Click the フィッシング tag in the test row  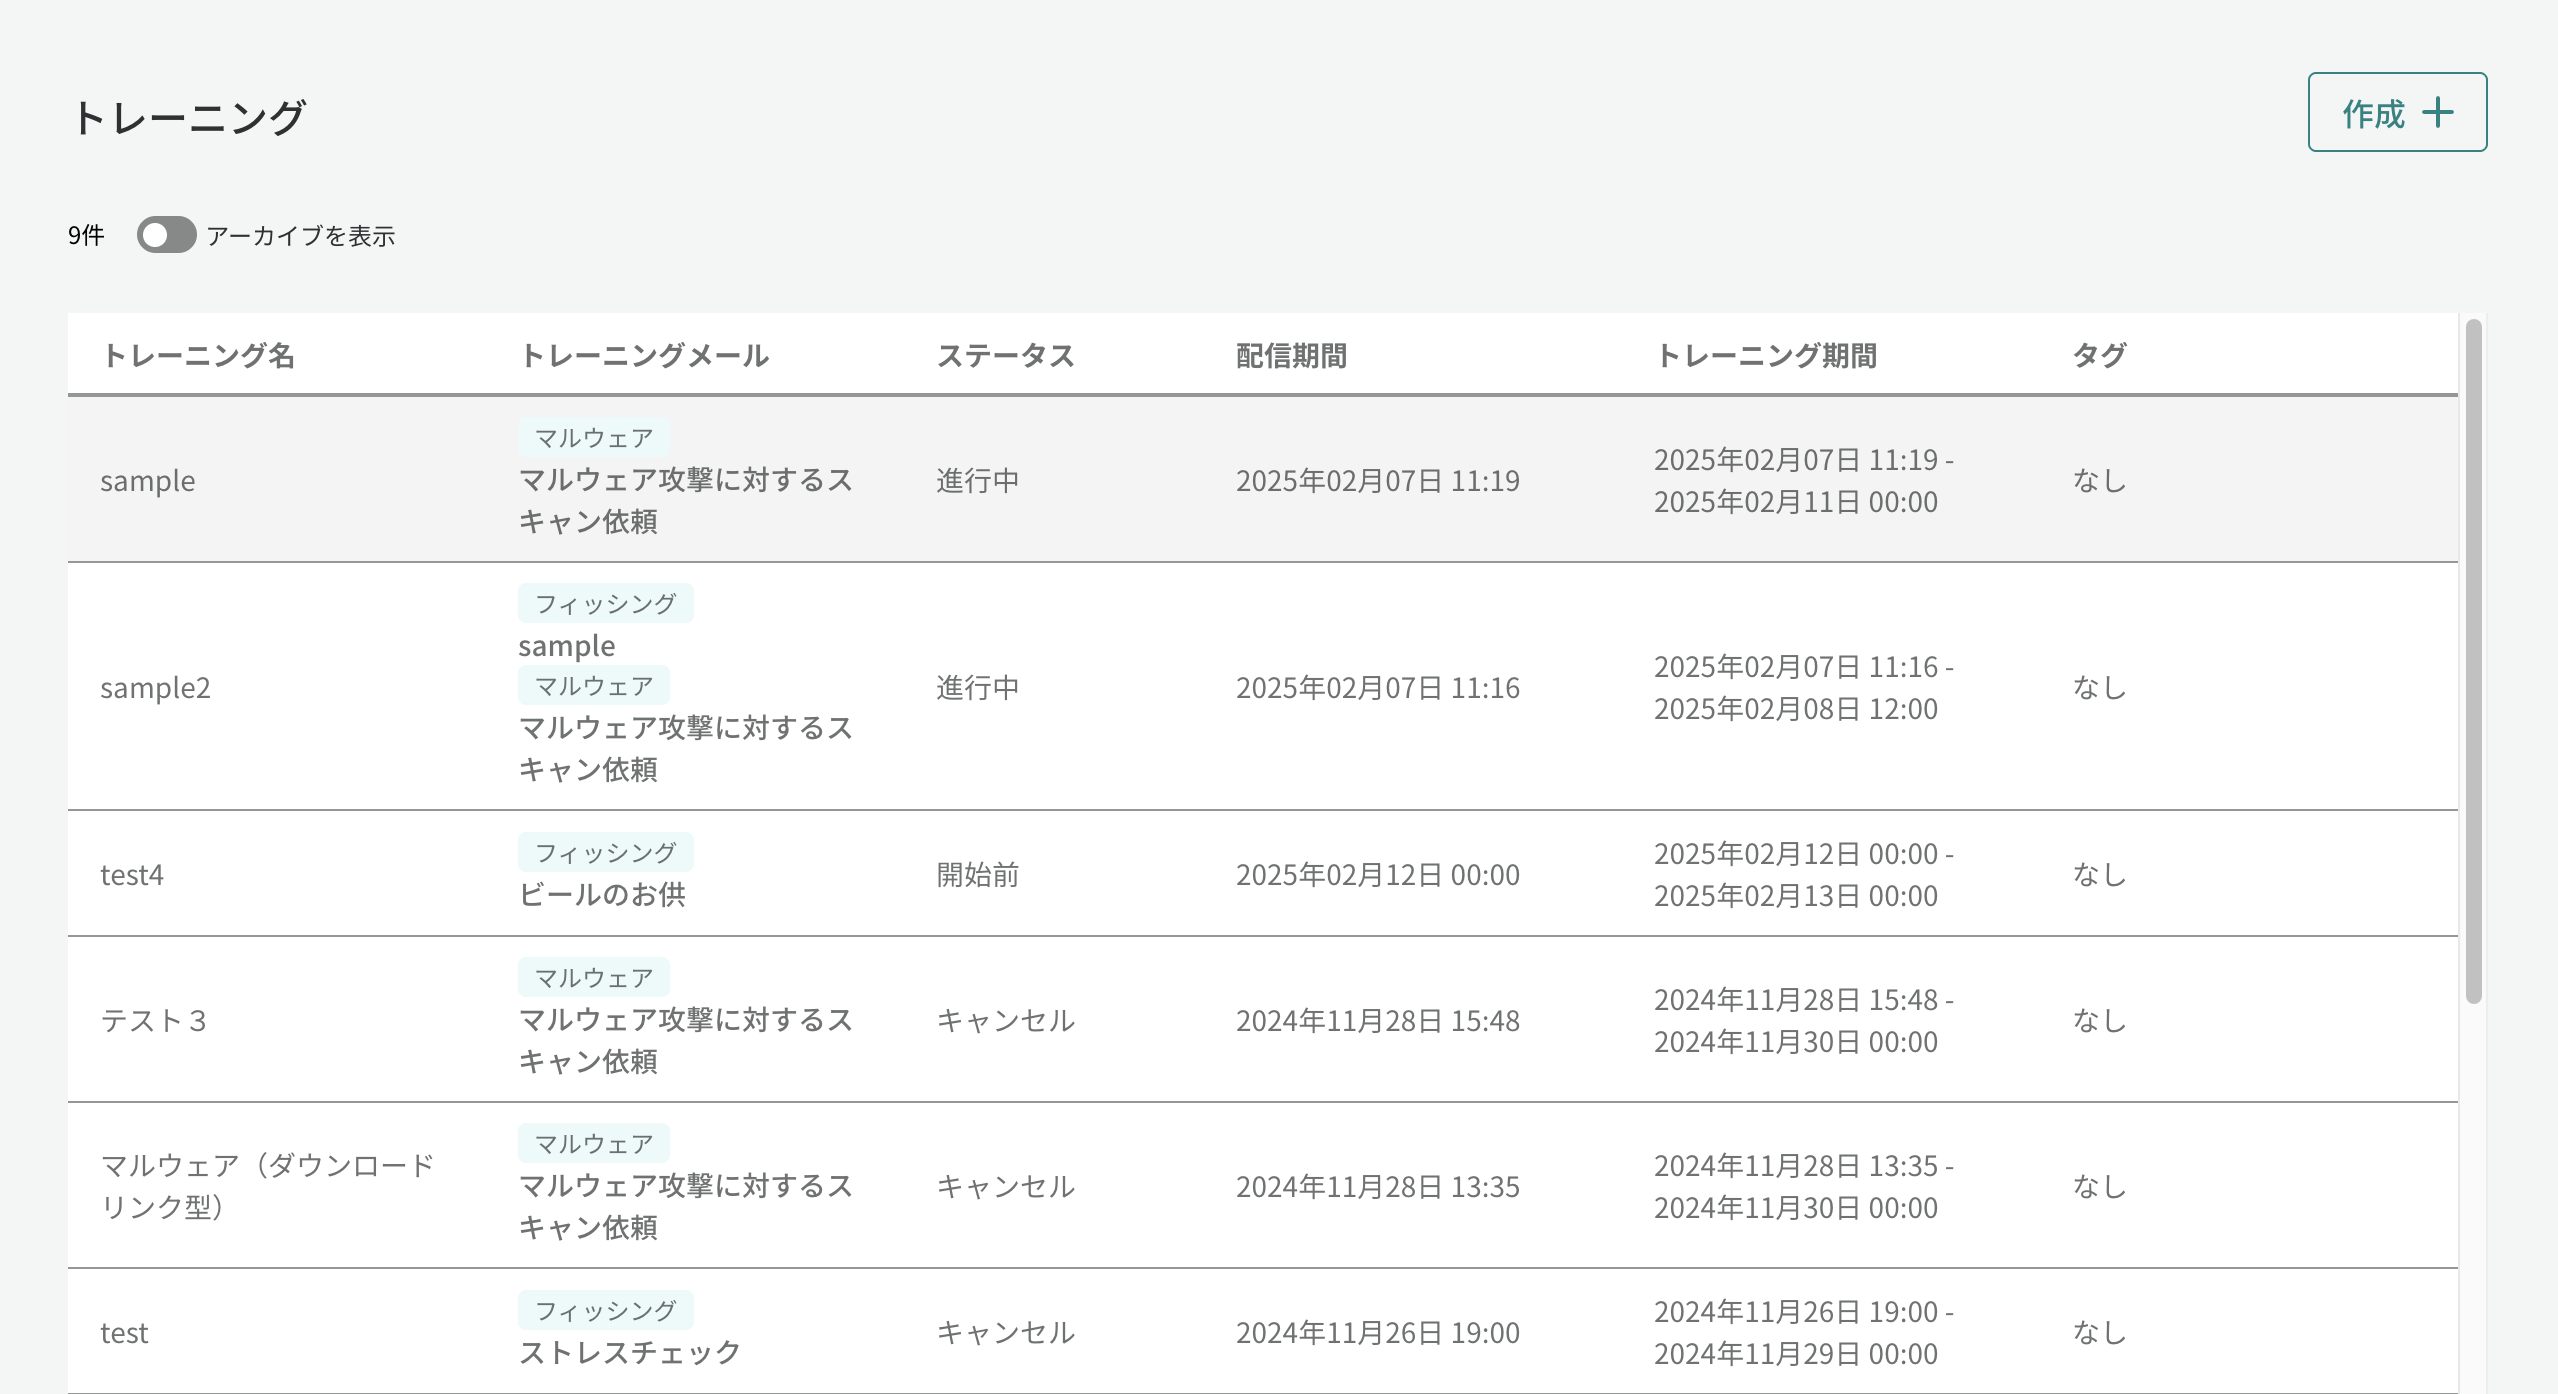605,1310
